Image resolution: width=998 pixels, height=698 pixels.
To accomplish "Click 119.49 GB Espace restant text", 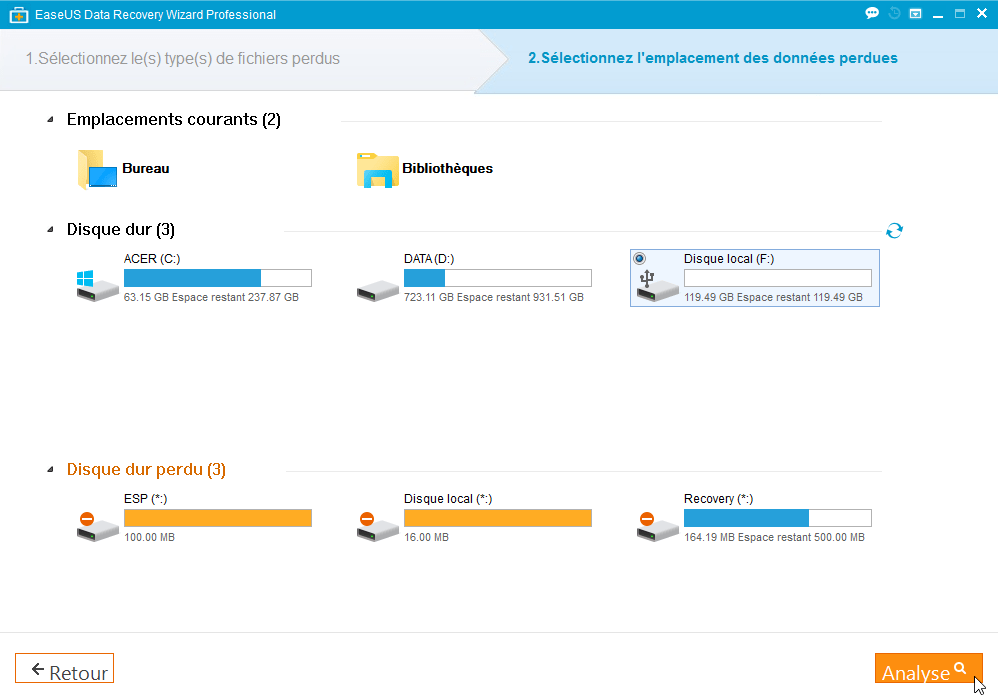I will (773, 297).
